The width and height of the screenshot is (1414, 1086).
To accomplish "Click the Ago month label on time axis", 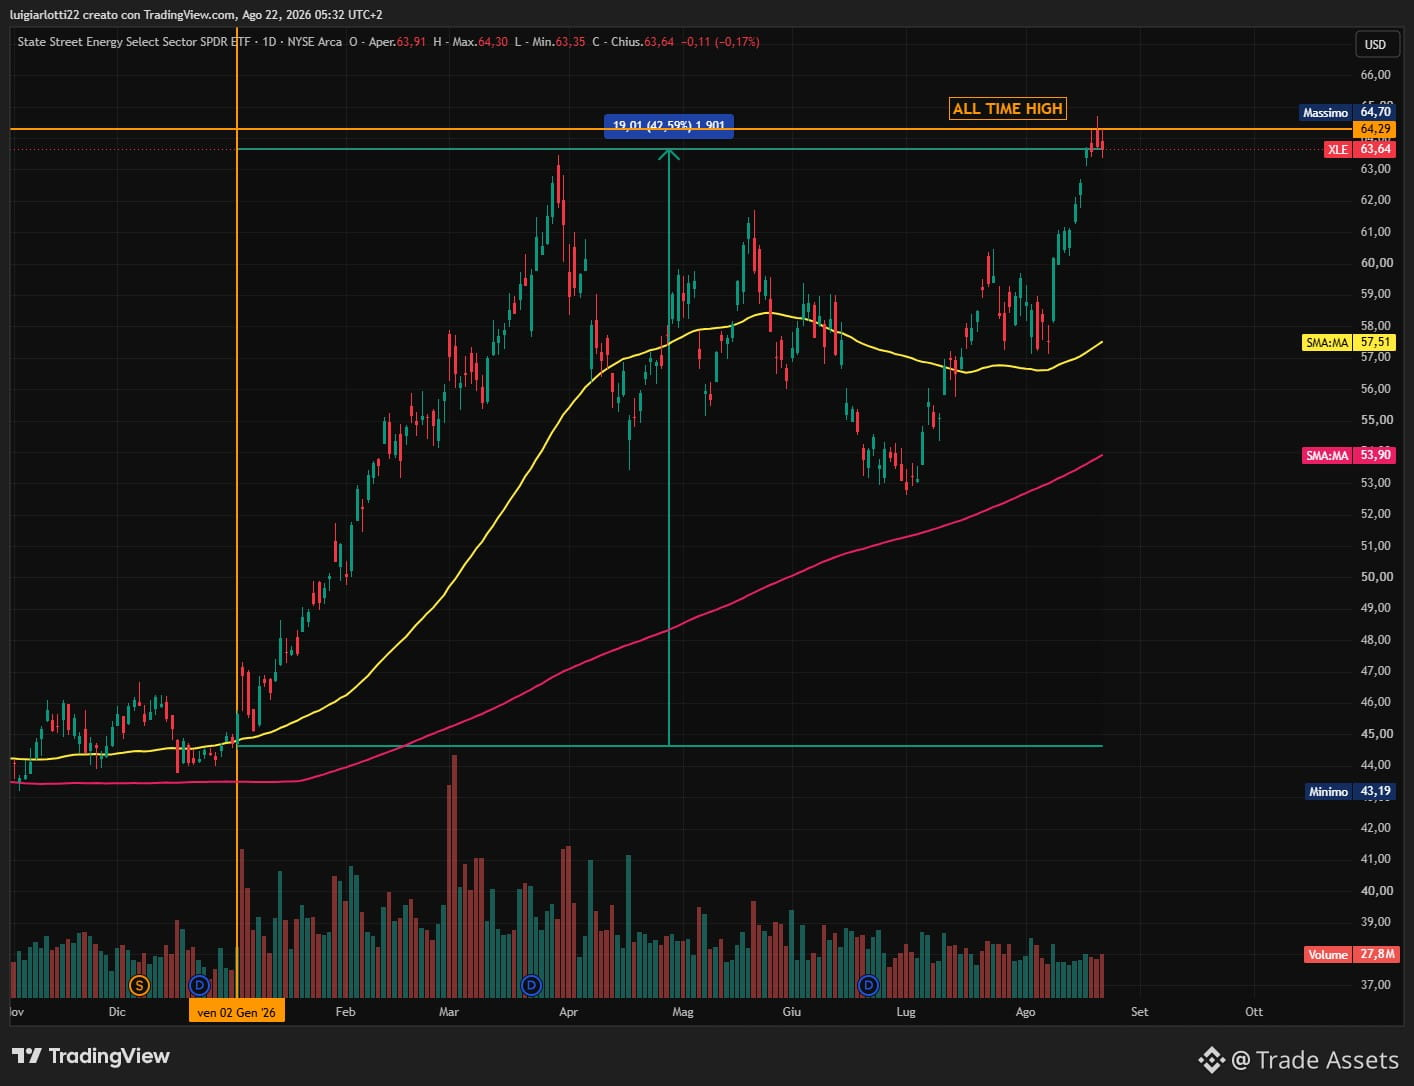I will pyautogui.click(x=1025, y=1012).
